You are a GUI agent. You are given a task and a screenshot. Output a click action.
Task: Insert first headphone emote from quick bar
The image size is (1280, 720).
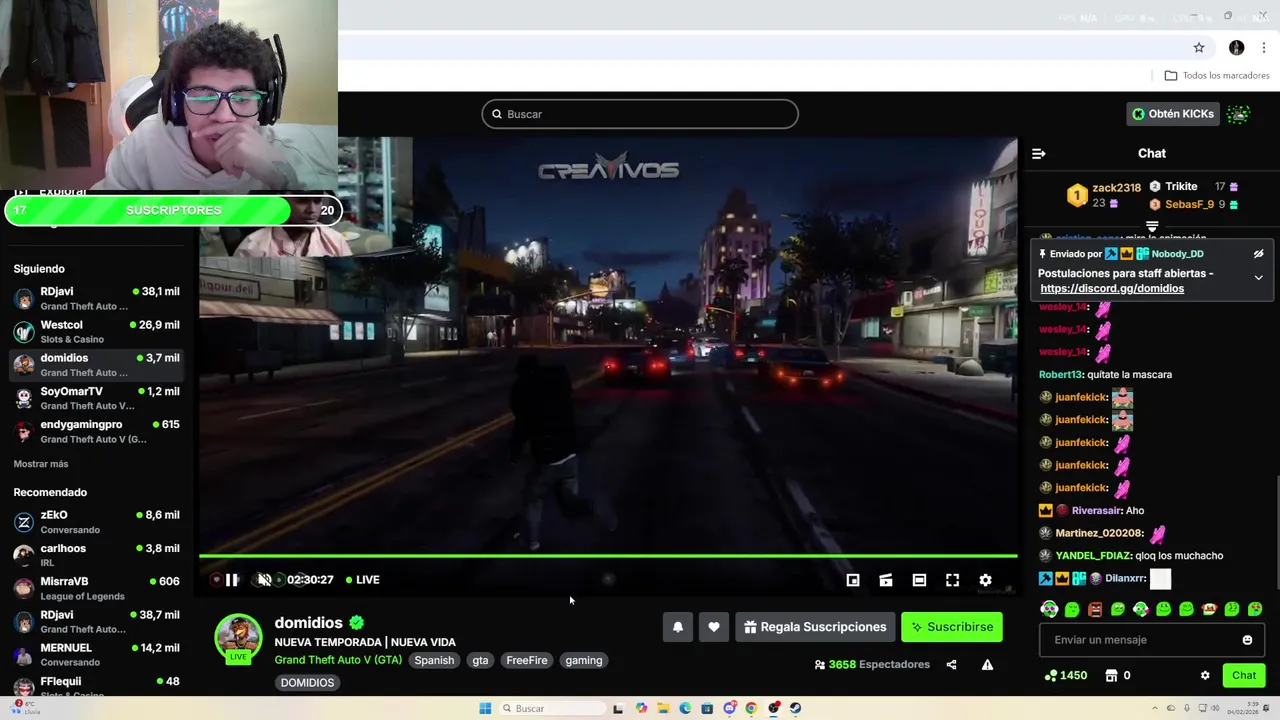click(x=1049, y=609)
